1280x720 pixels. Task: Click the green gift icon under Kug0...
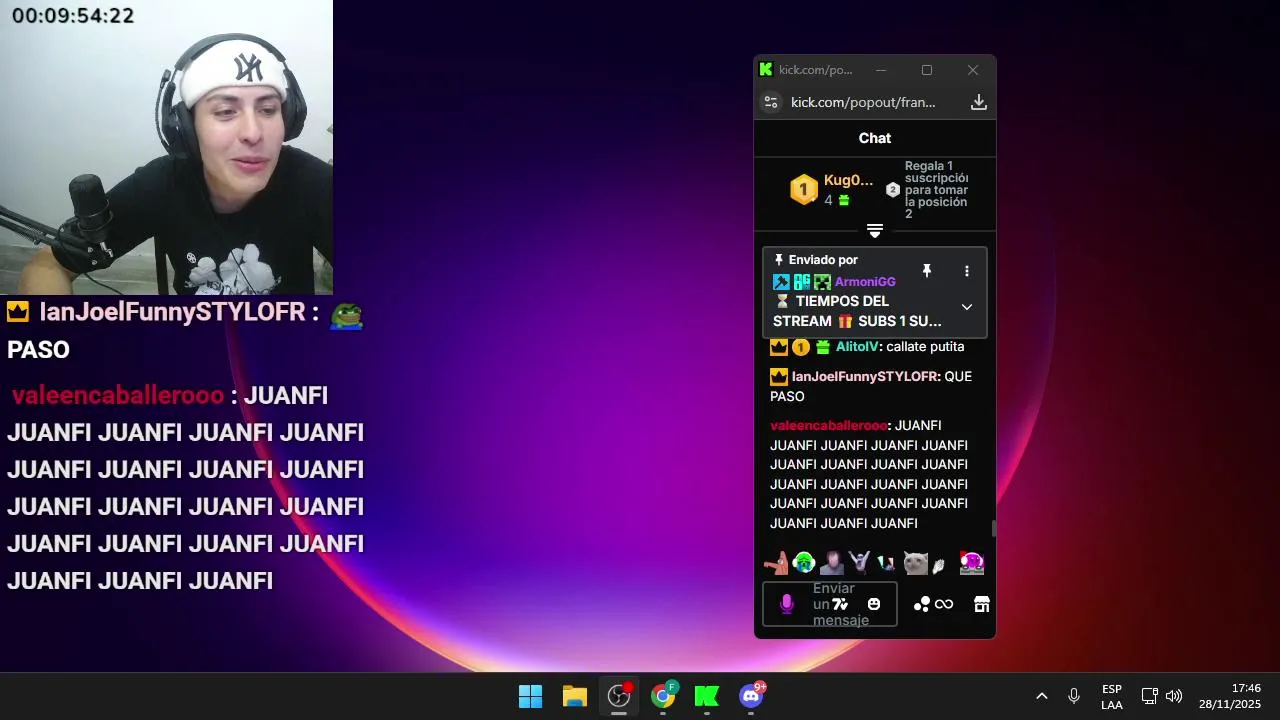click(x=843, y=200)
